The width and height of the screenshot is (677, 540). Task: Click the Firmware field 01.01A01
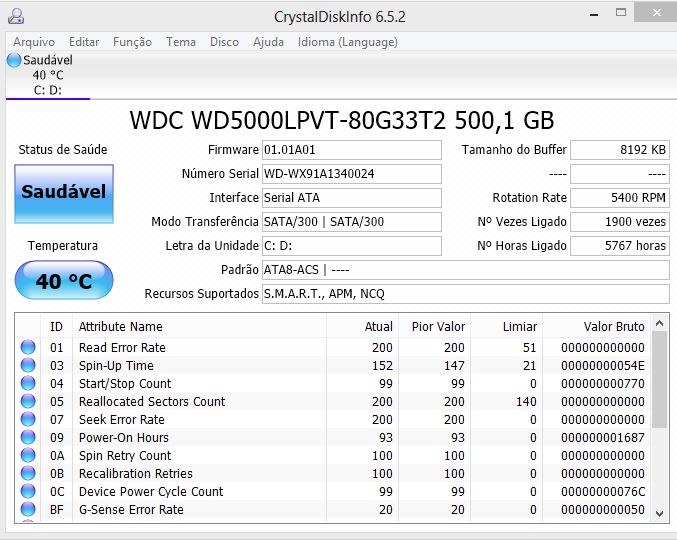(351, 150)
